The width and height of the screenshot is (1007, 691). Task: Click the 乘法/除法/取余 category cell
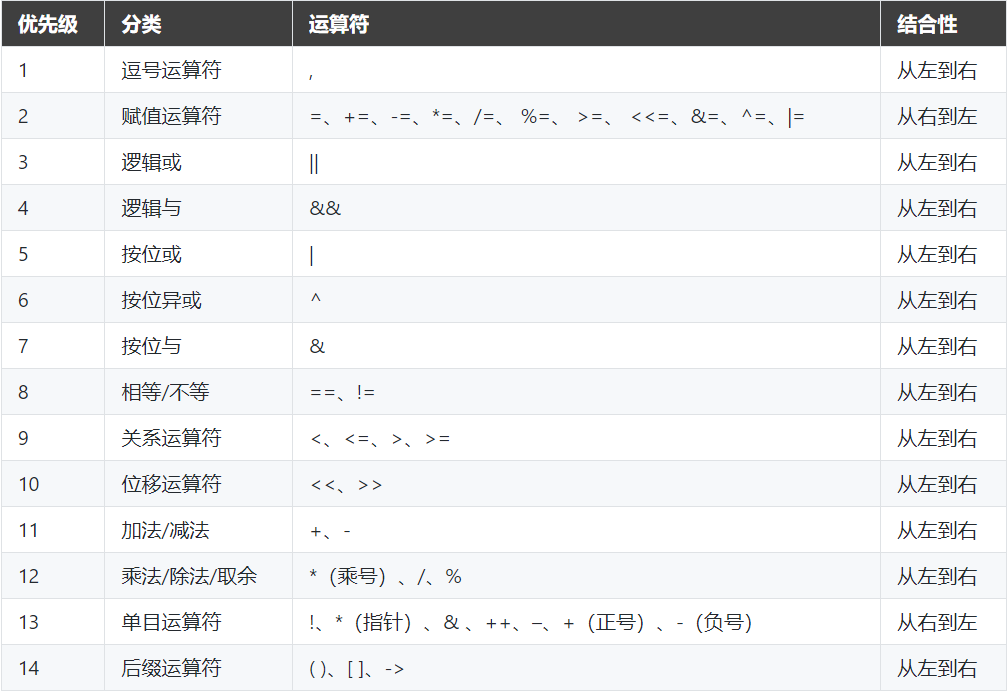coord(189,576)
